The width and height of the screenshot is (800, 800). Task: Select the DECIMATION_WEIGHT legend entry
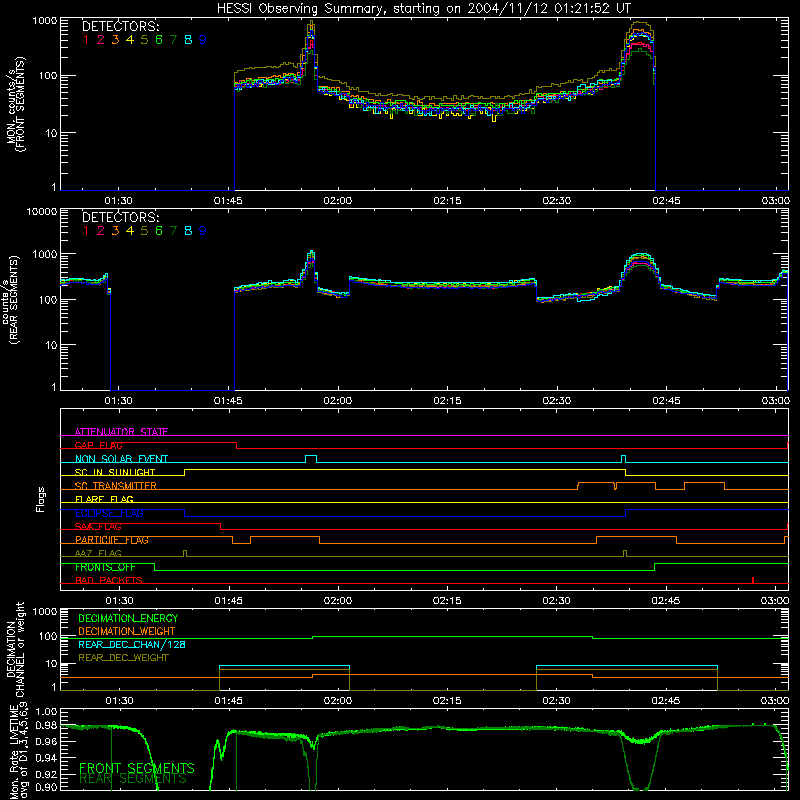tap(127, 631)
